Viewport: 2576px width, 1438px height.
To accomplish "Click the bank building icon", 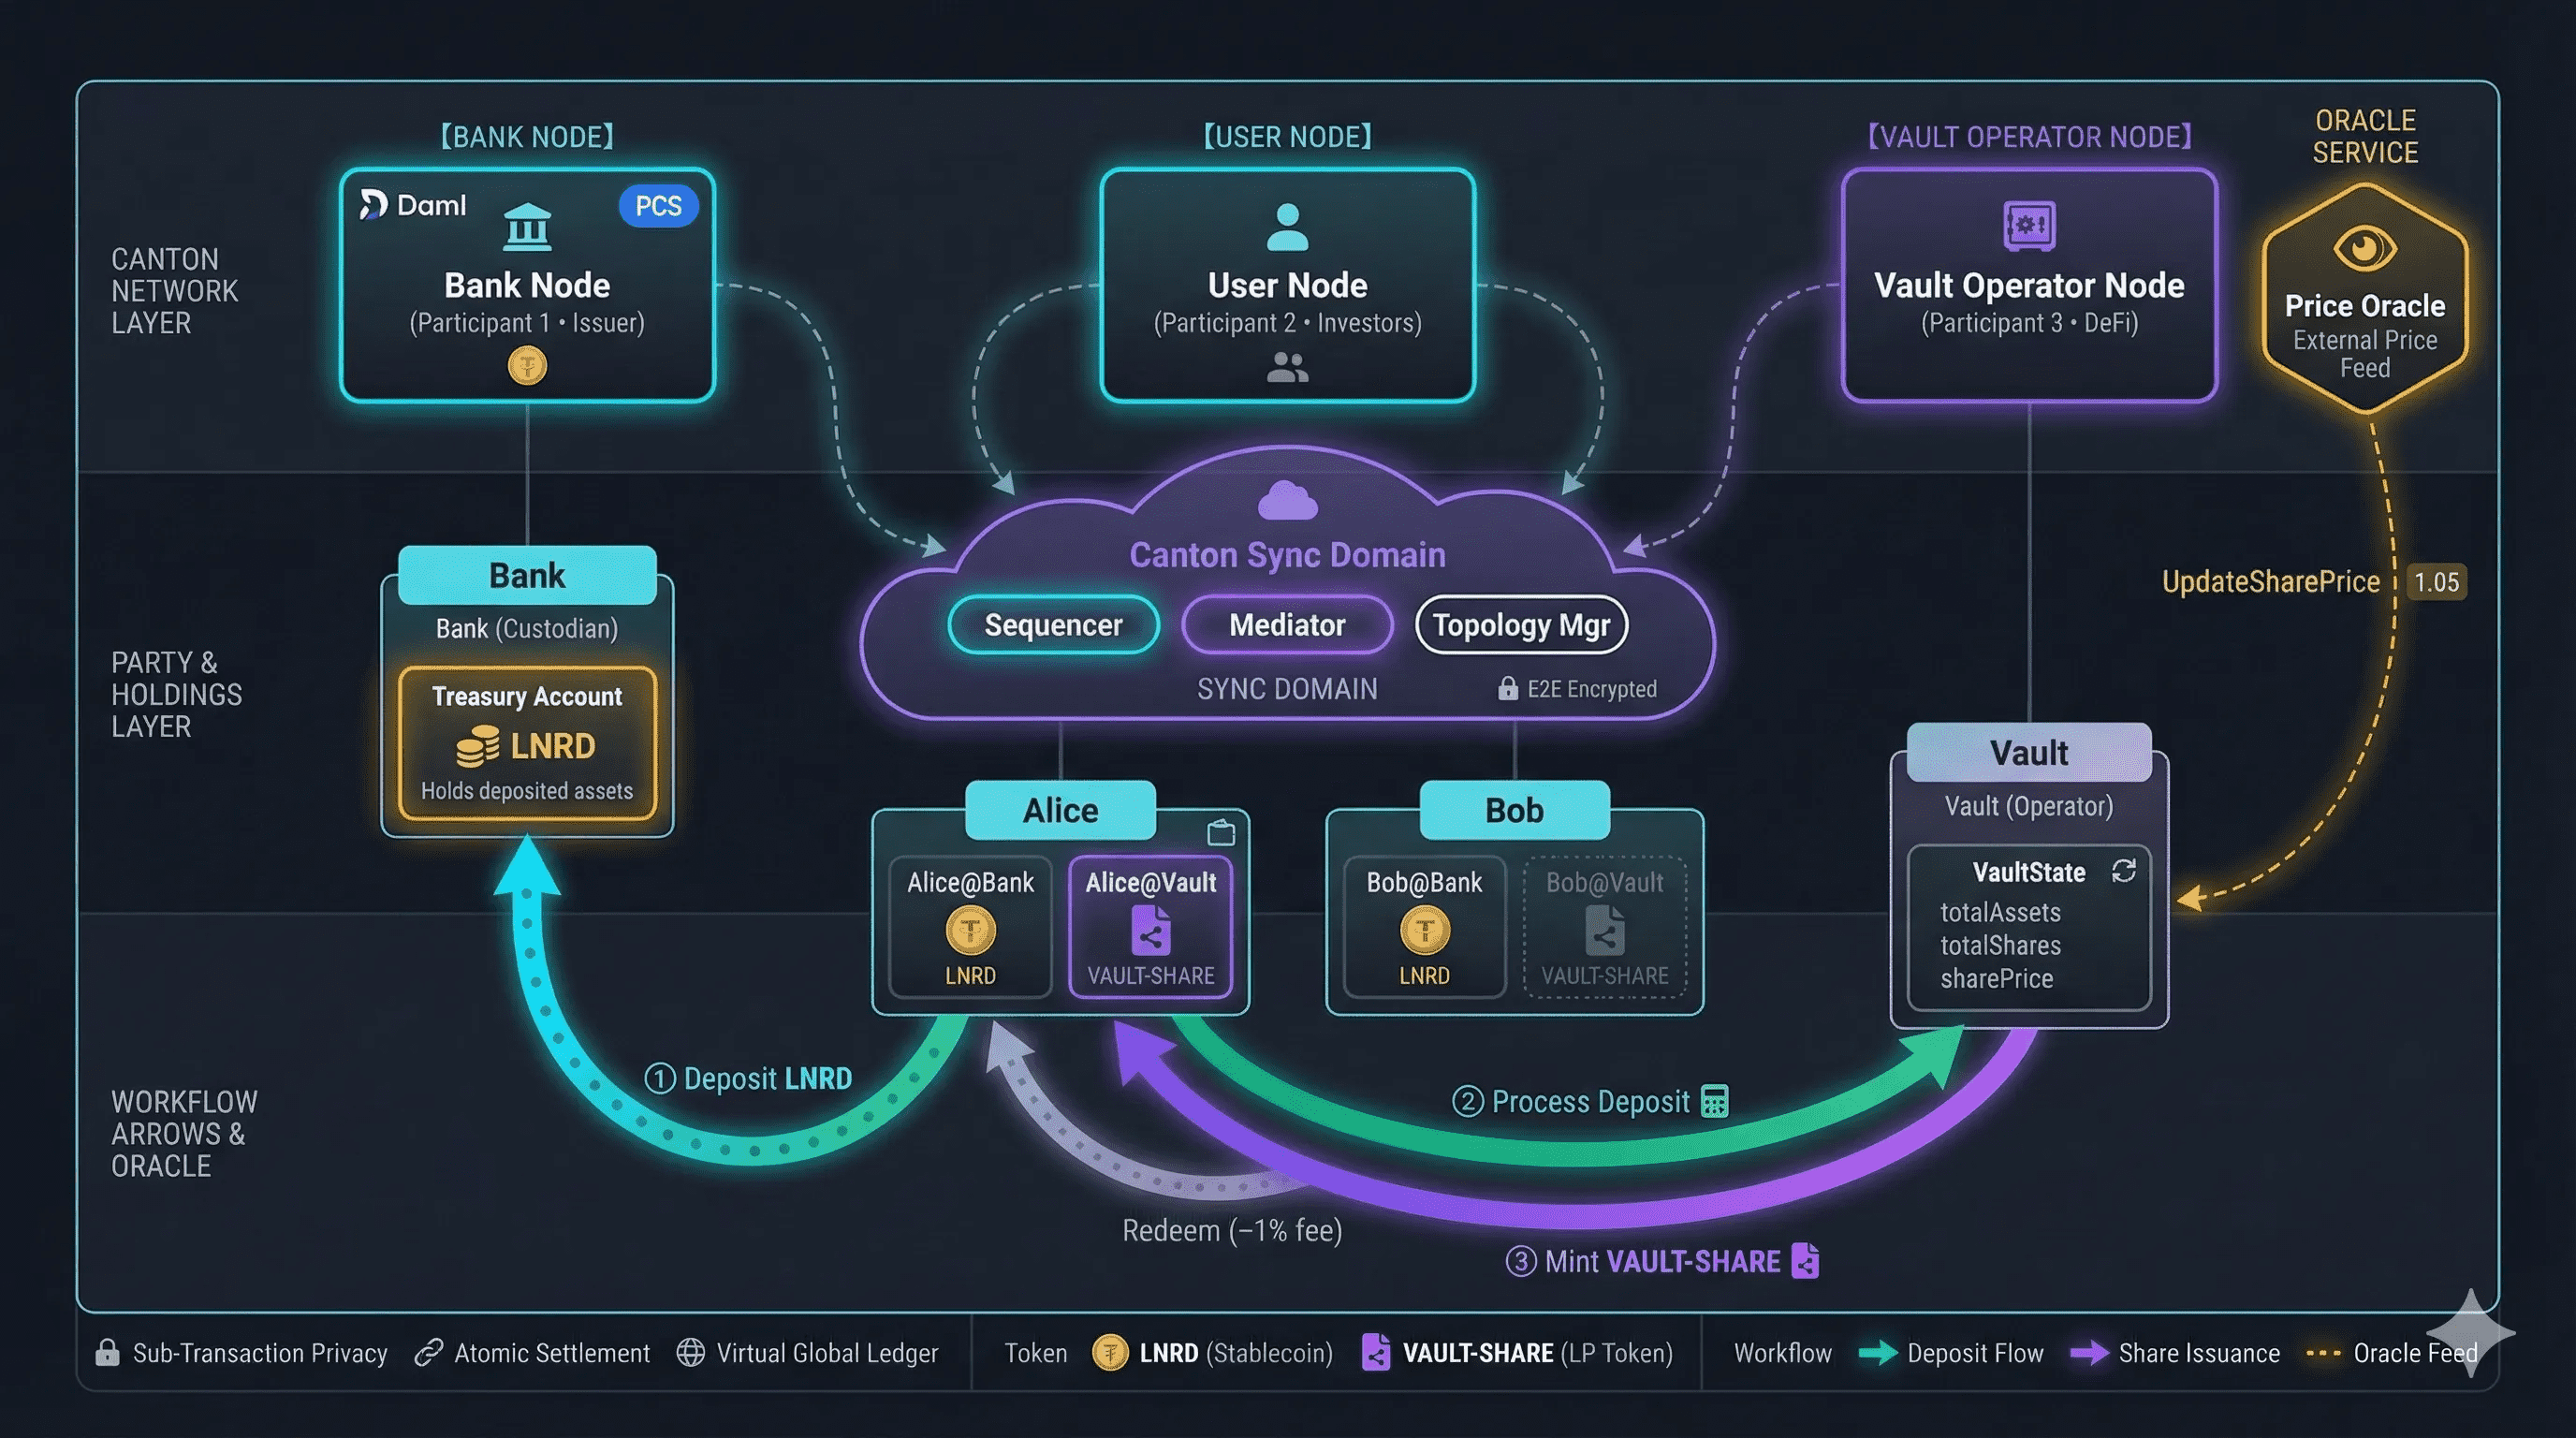I will point(527,226).
